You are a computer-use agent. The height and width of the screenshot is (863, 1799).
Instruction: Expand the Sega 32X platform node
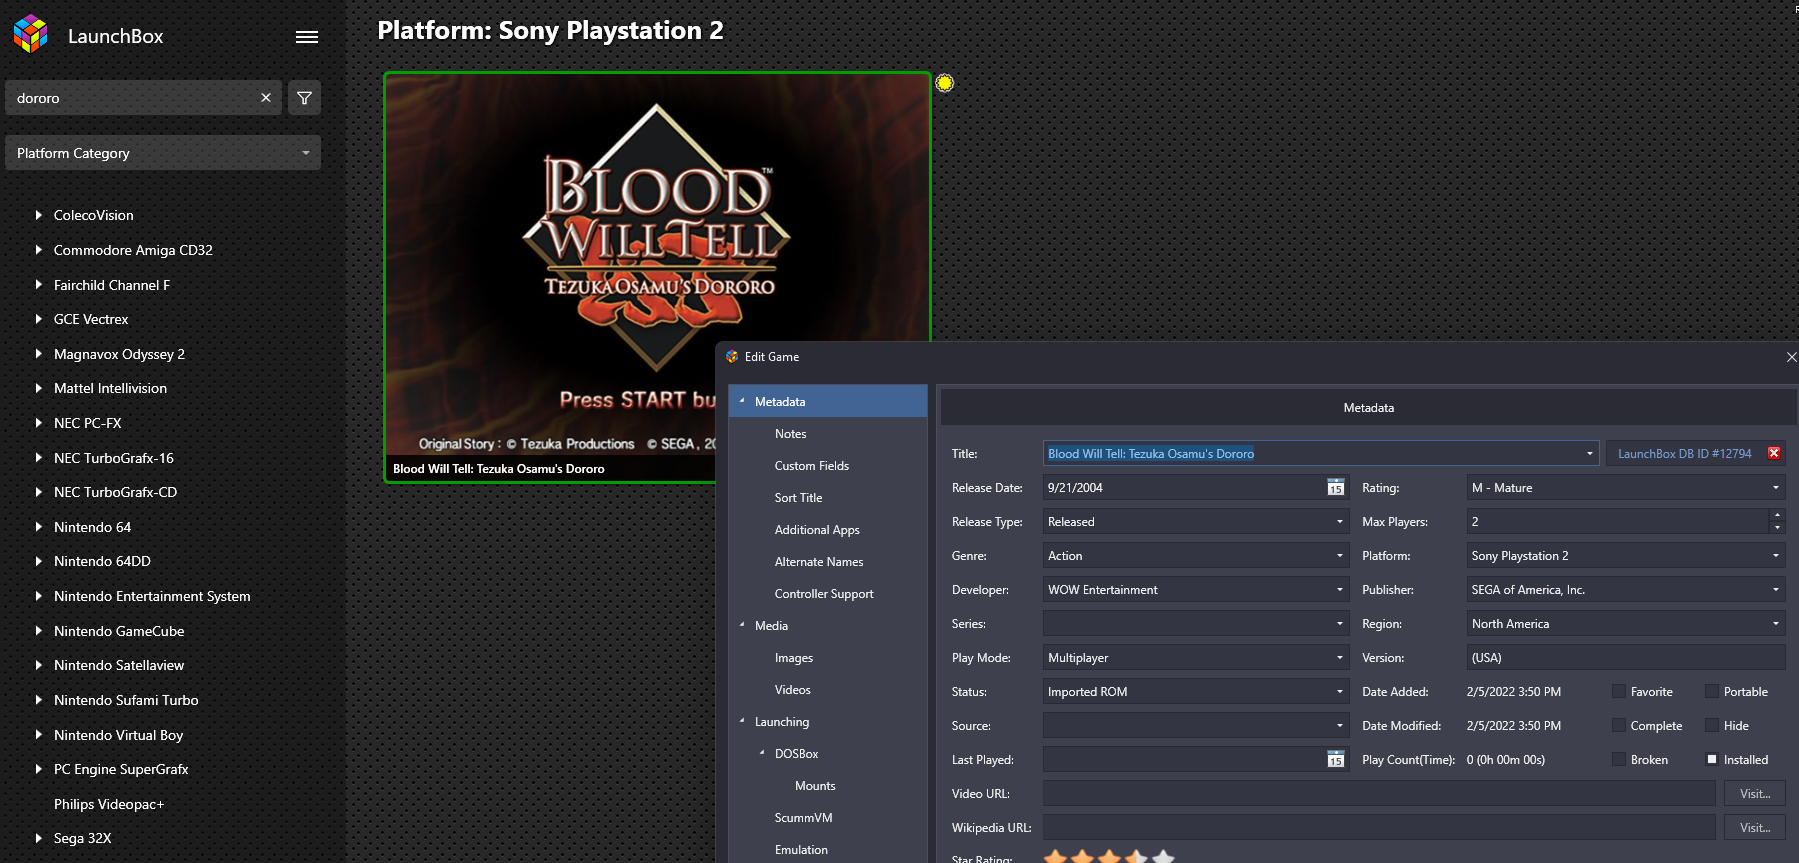pos(38,838)
